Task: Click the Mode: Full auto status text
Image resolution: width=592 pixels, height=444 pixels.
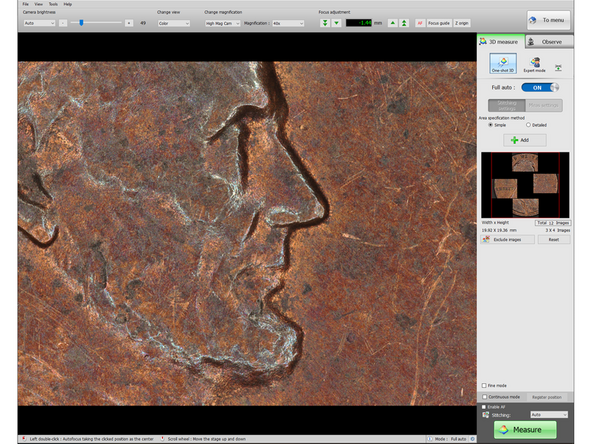Action: 450,439
